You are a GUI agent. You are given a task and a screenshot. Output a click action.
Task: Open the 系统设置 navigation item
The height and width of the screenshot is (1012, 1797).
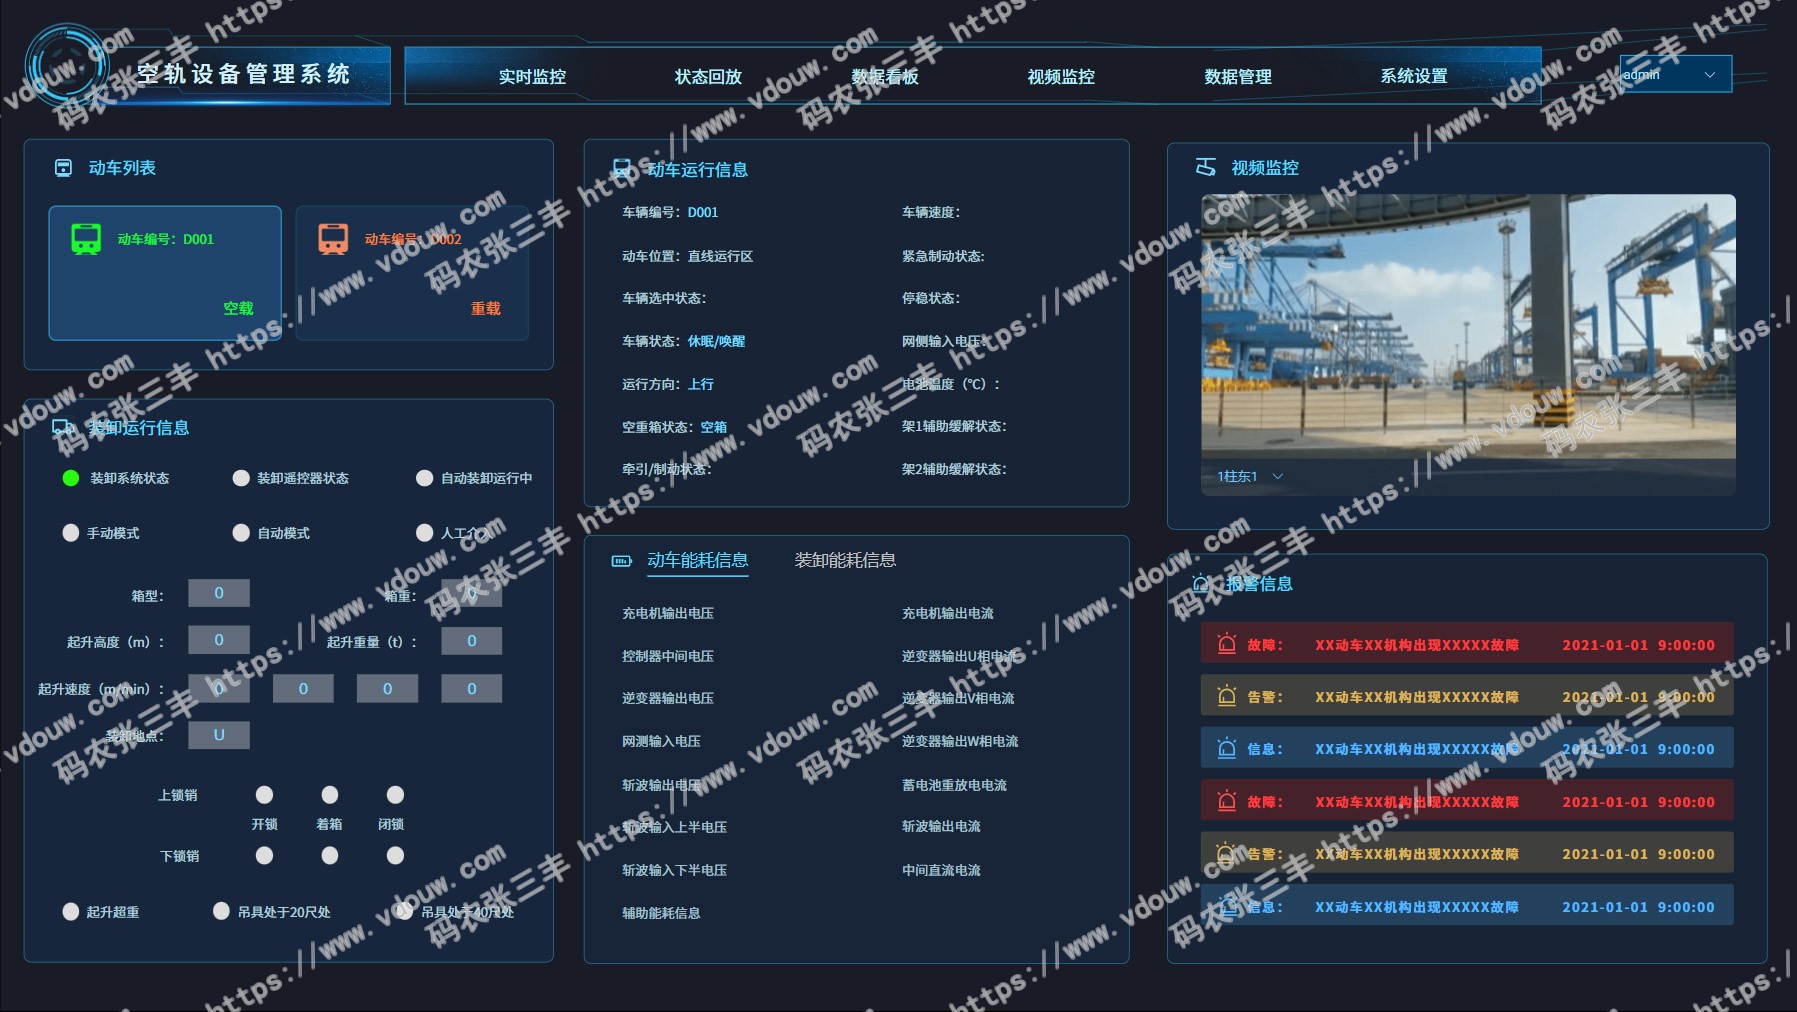1413,77
